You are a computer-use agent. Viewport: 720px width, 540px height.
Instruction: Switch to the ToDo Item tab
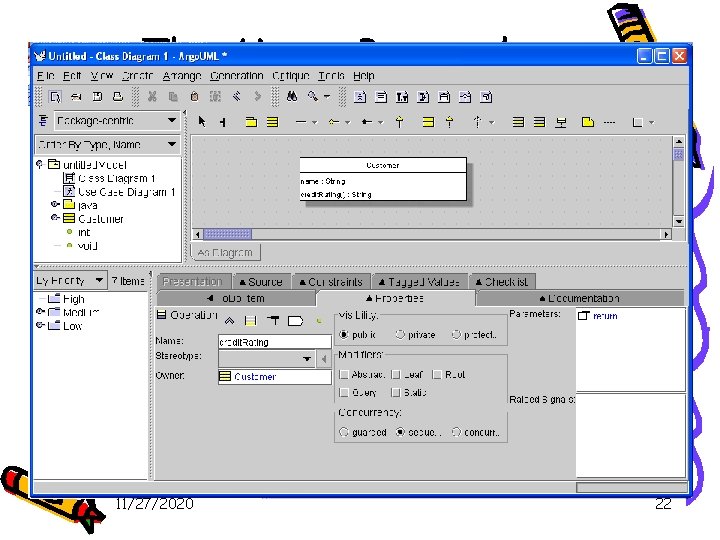click(x=236, y=298)
